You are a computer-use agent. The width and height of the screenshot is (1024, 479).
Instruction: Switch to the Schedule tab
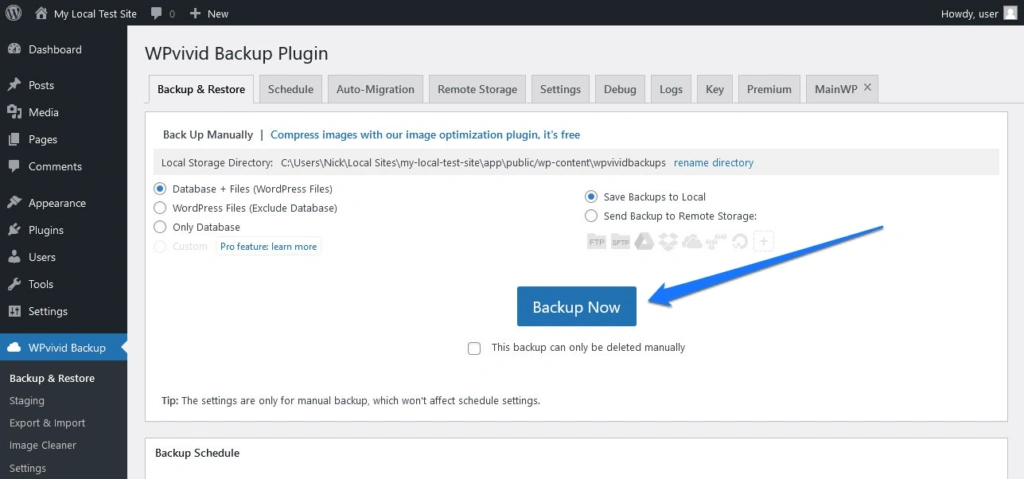click(x=290, y=89)
